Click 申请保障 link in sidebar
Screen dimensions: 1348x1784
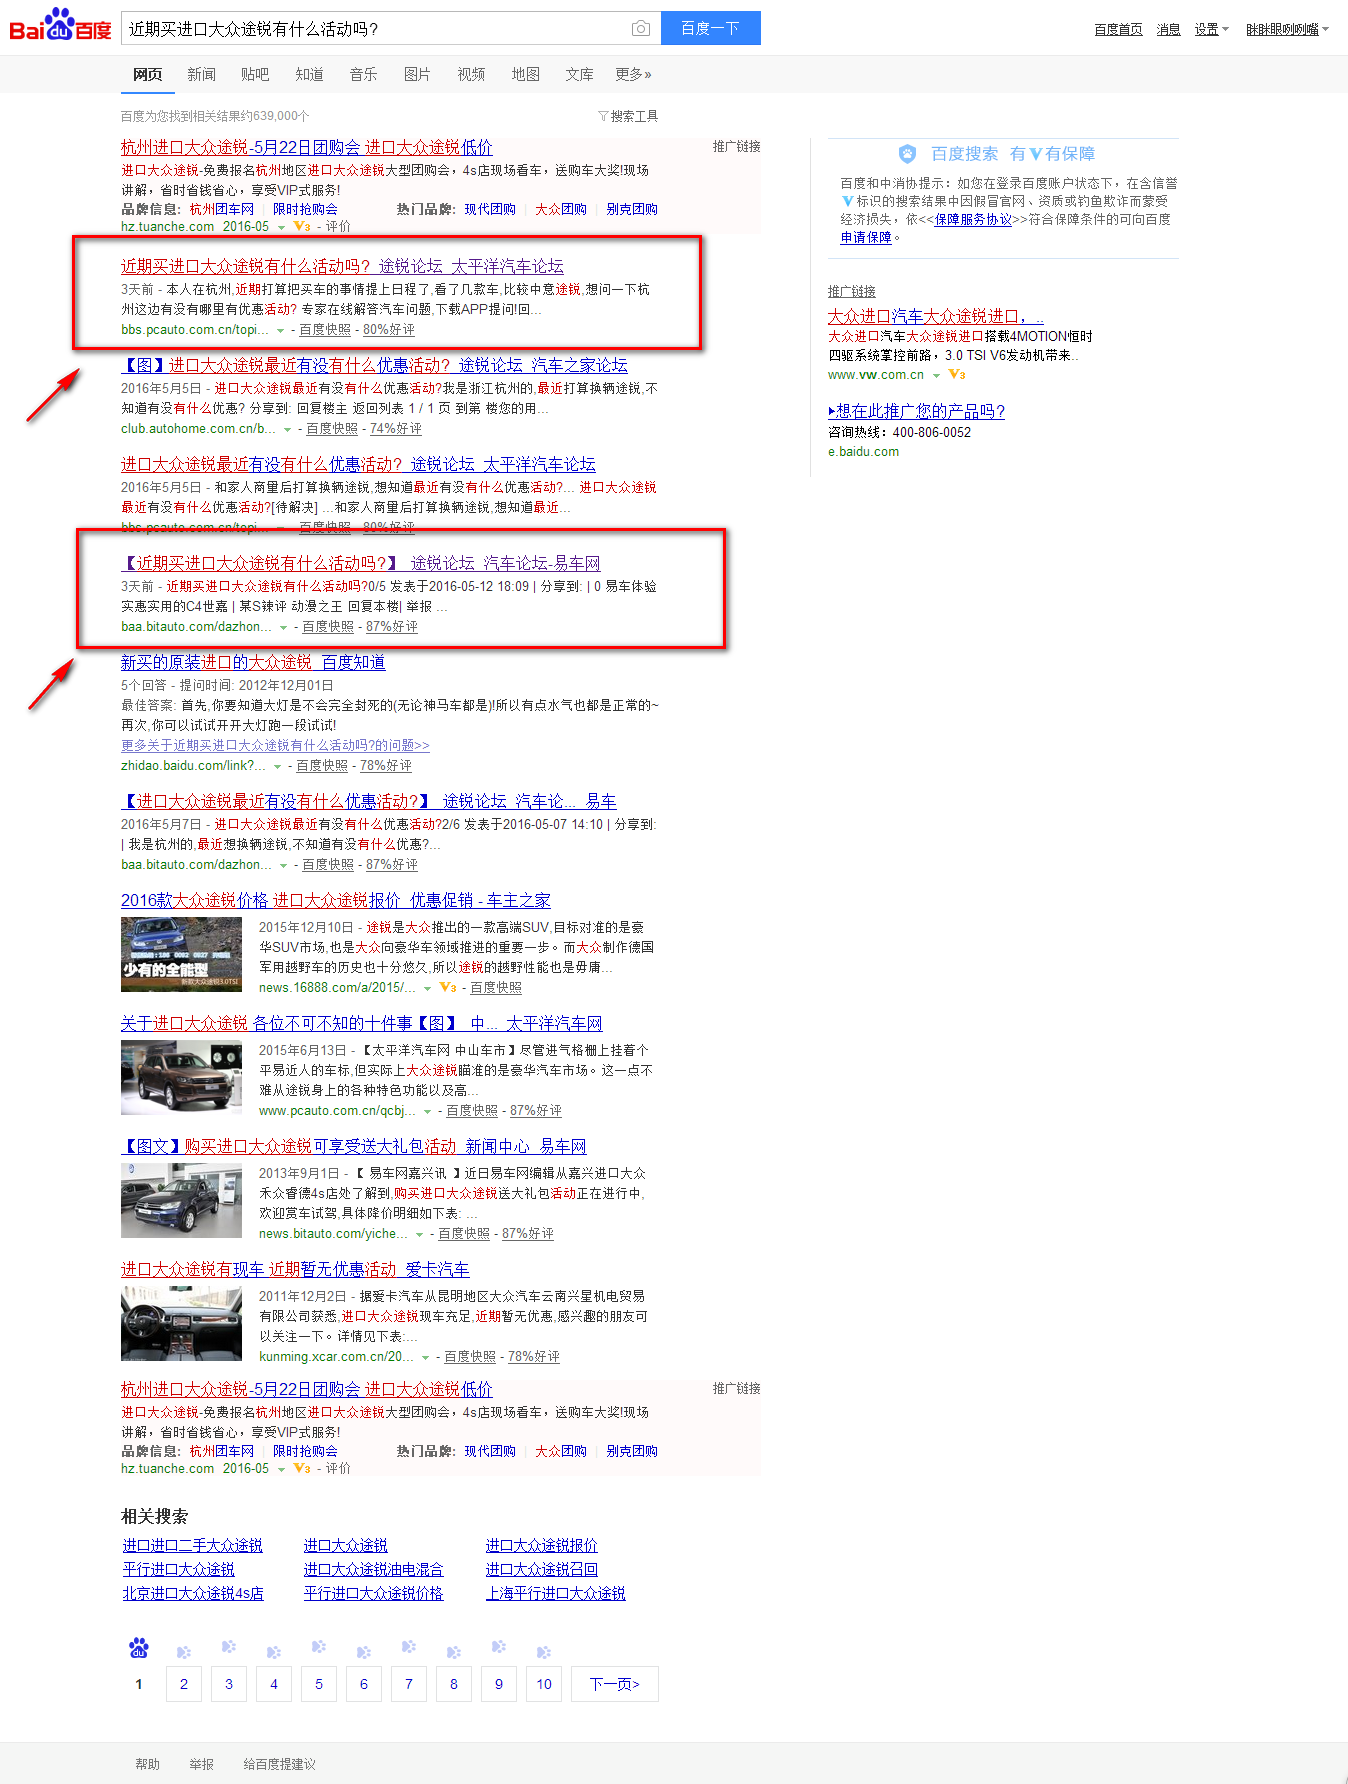tap(866, 238)
